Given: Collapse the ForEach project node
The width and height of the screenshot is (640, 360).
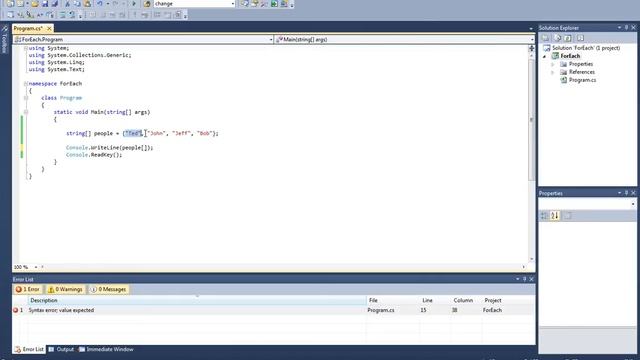Looking at the screenshot, I should pyautogui.click(x=544, y=56).
